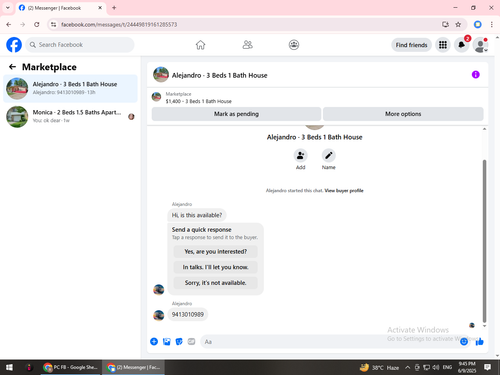Select the Alejandro 3 Beds 1 Bath conversation

[70, 88]
